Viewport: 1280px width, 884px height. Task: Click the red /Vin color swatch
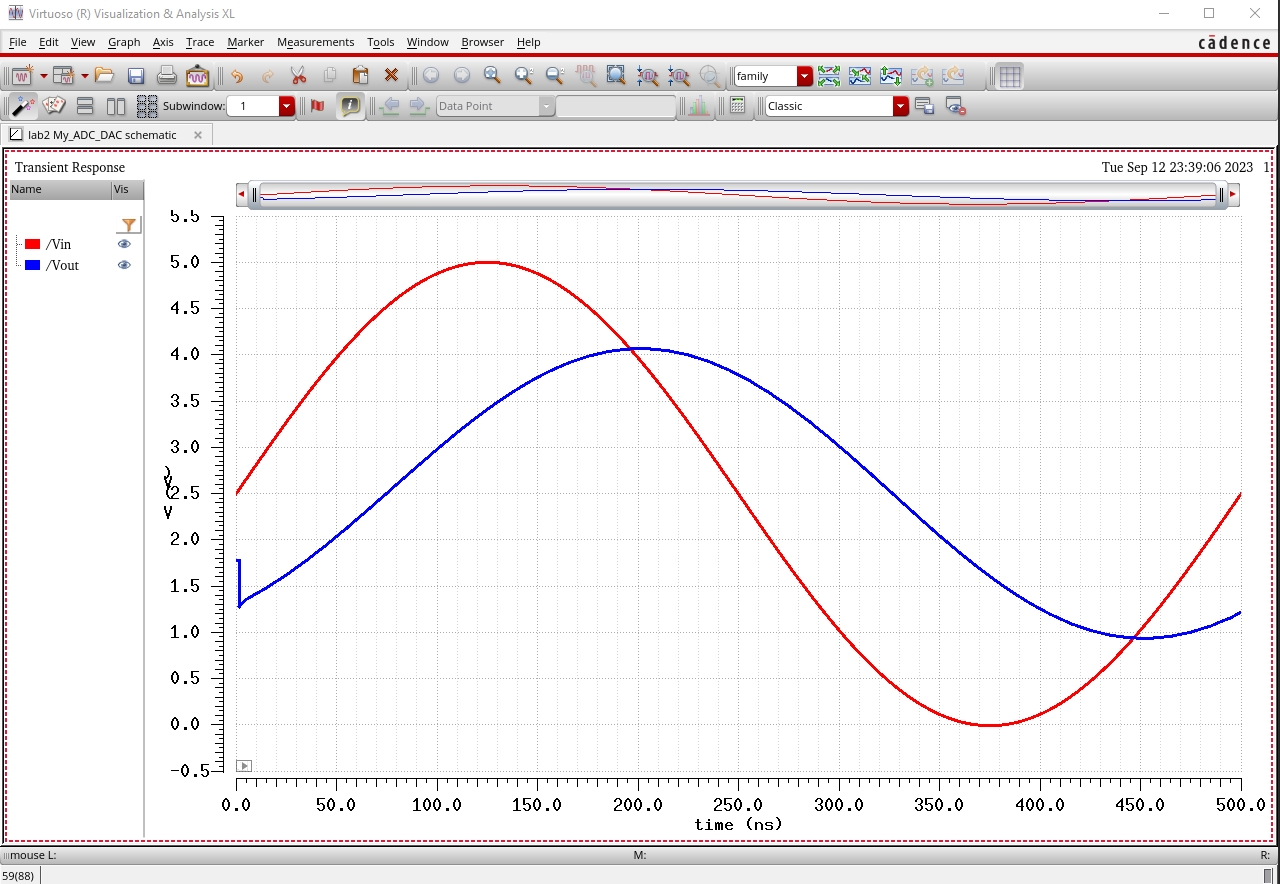tap(32, 244)
